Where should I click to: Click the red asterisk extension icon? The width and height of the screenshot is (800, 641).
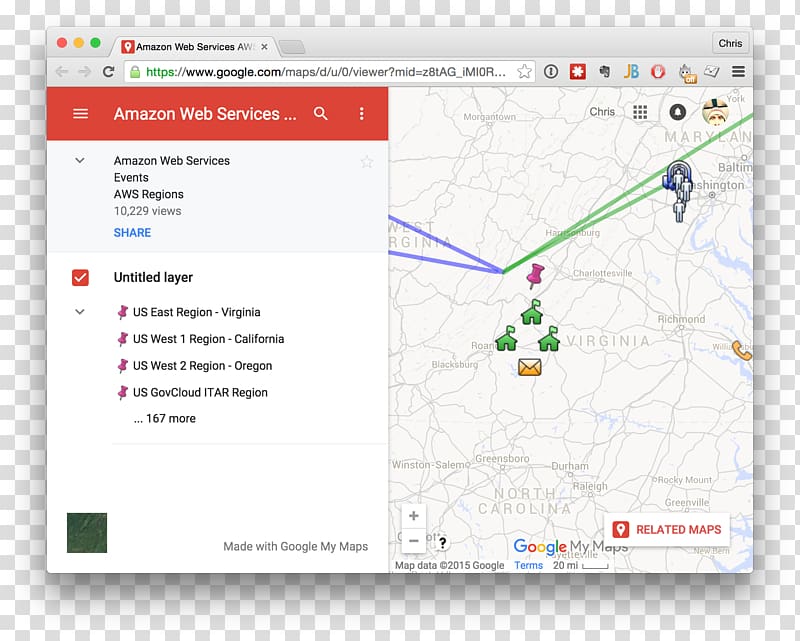tap(578, 71)
